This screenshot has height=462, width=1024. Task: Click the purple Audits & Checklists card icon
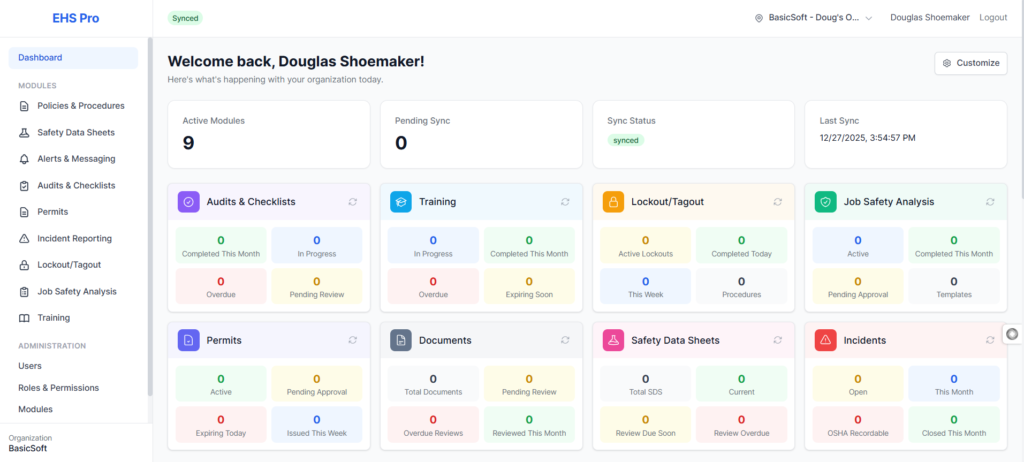(x=190, y=201)
